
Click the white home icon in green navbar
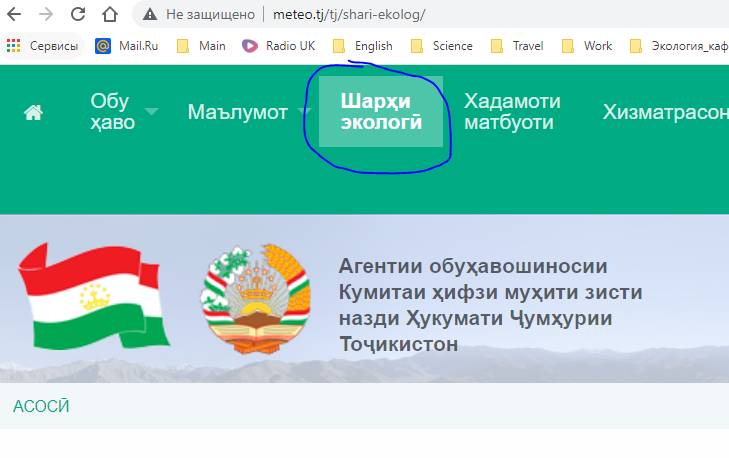(33, 113)
